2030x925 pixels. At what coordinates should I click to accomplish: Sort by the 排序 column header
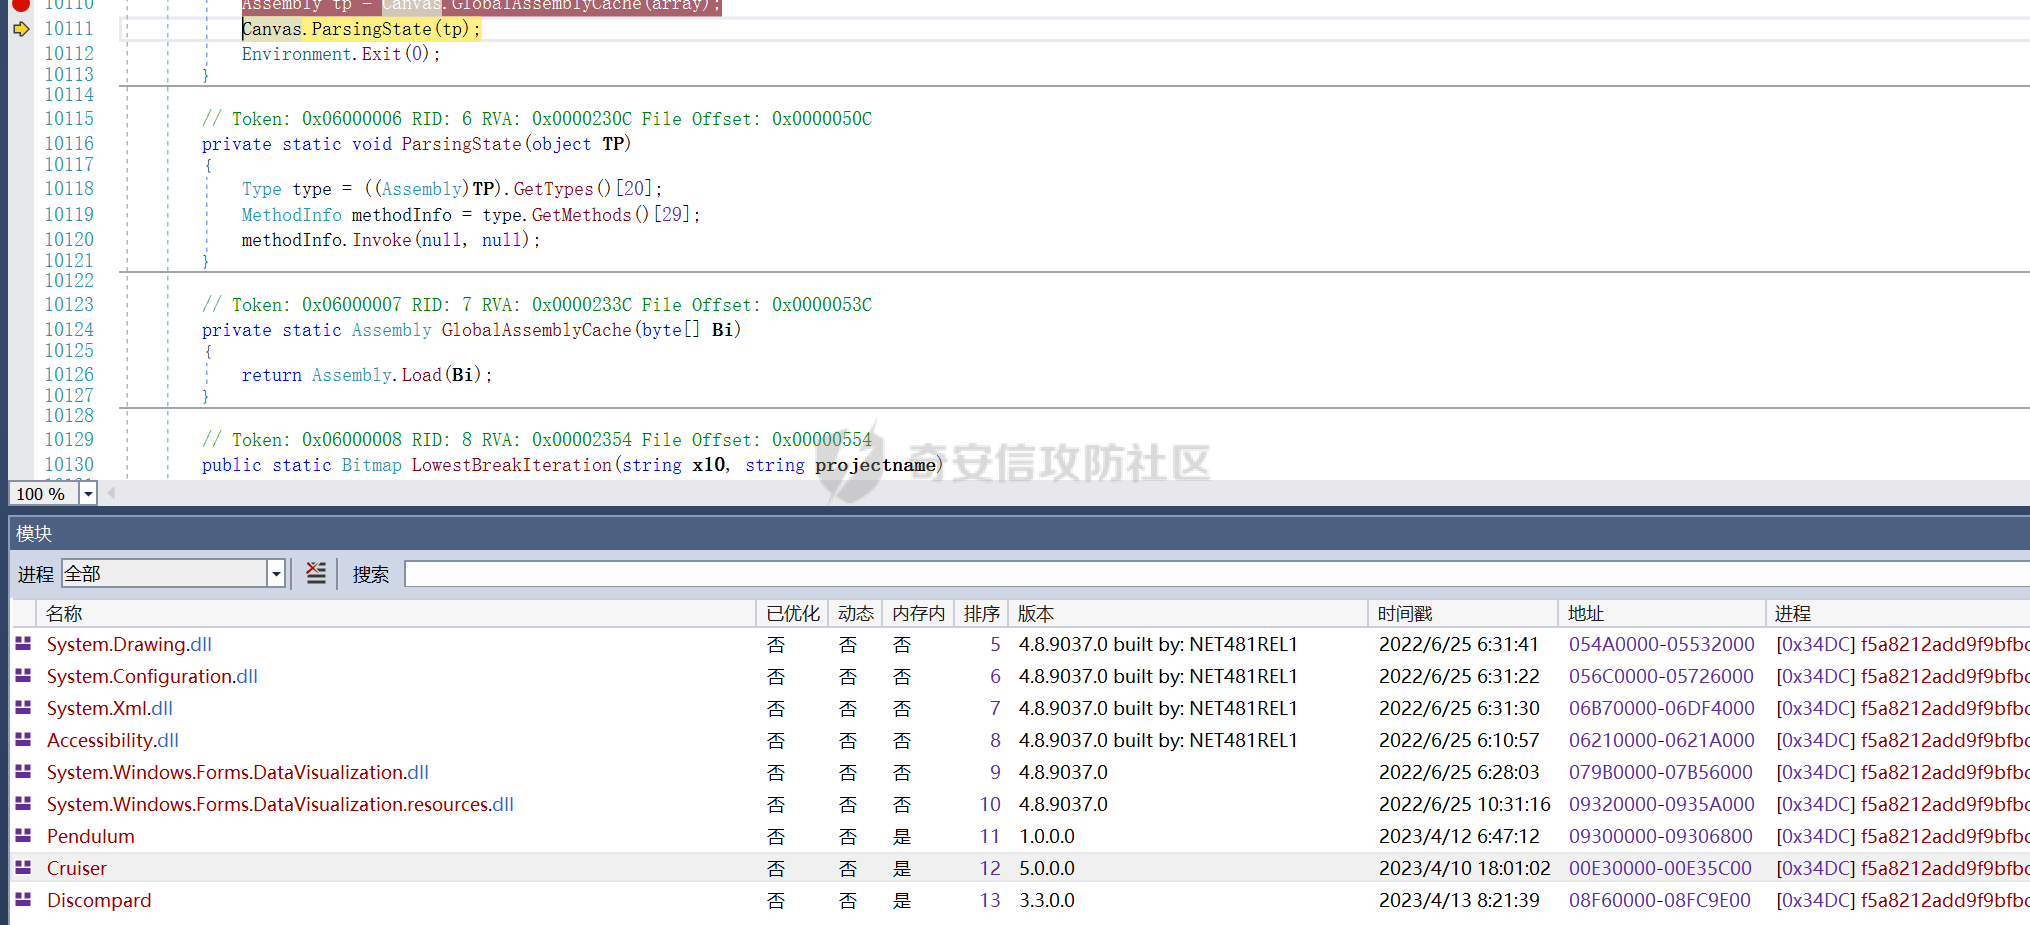pyautogui.click(x=981, y=613)
